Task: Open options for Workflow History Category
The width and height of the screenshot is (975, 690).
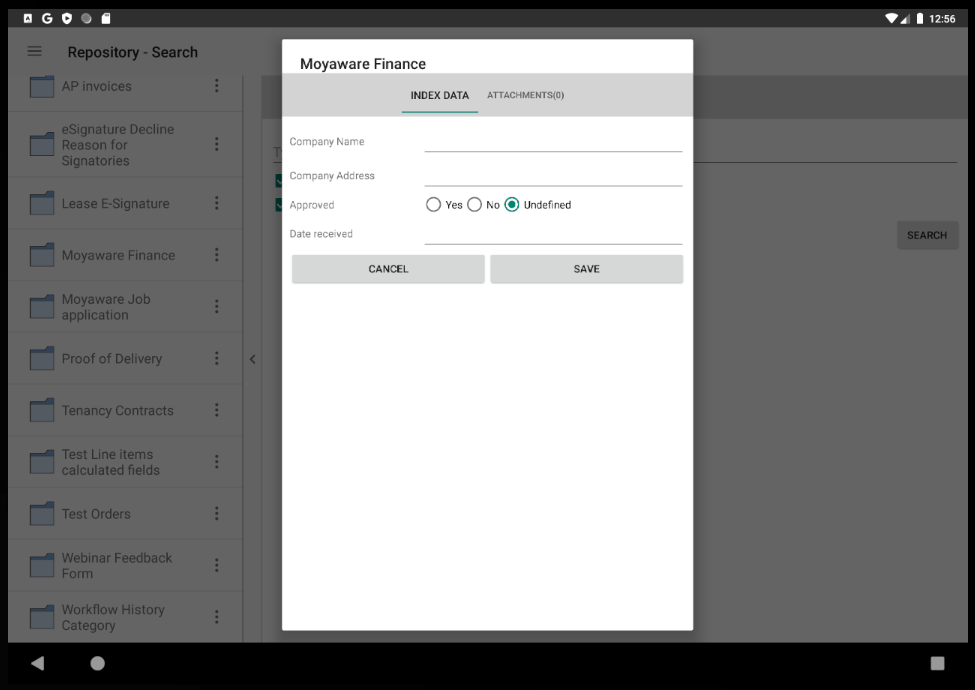Action: coord(216,617)
